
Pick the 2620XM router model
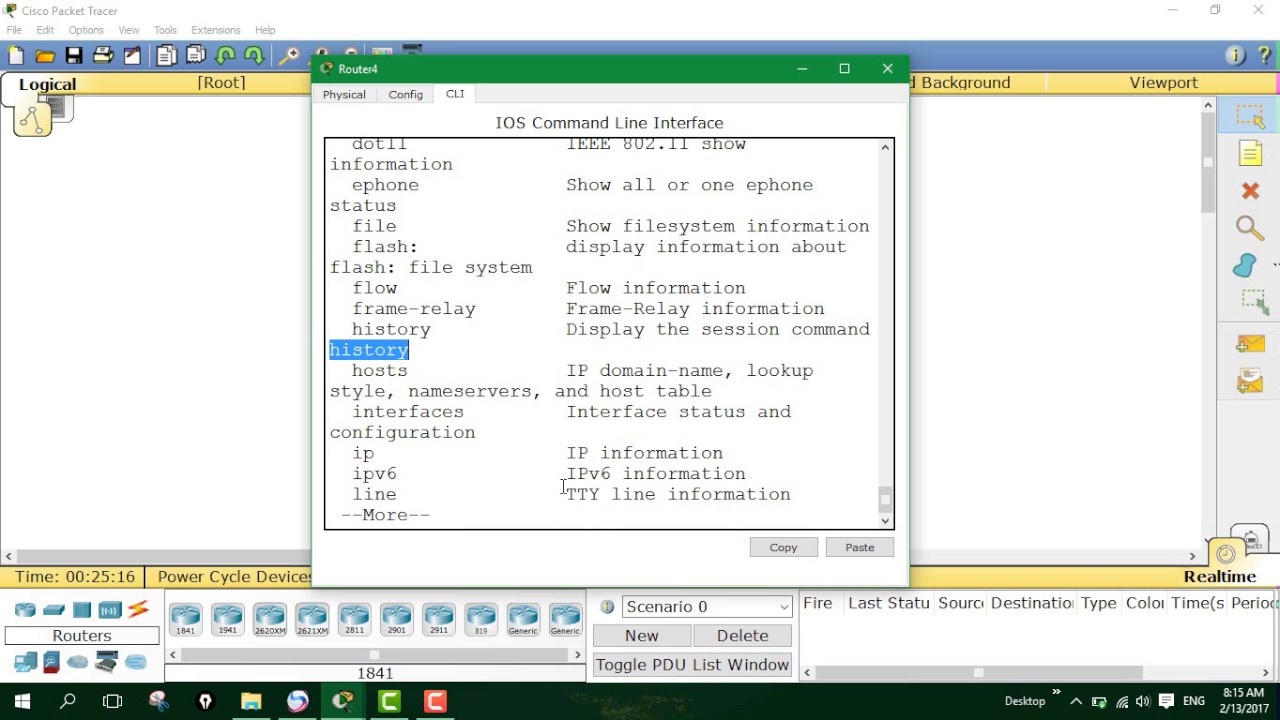point(269,620)
